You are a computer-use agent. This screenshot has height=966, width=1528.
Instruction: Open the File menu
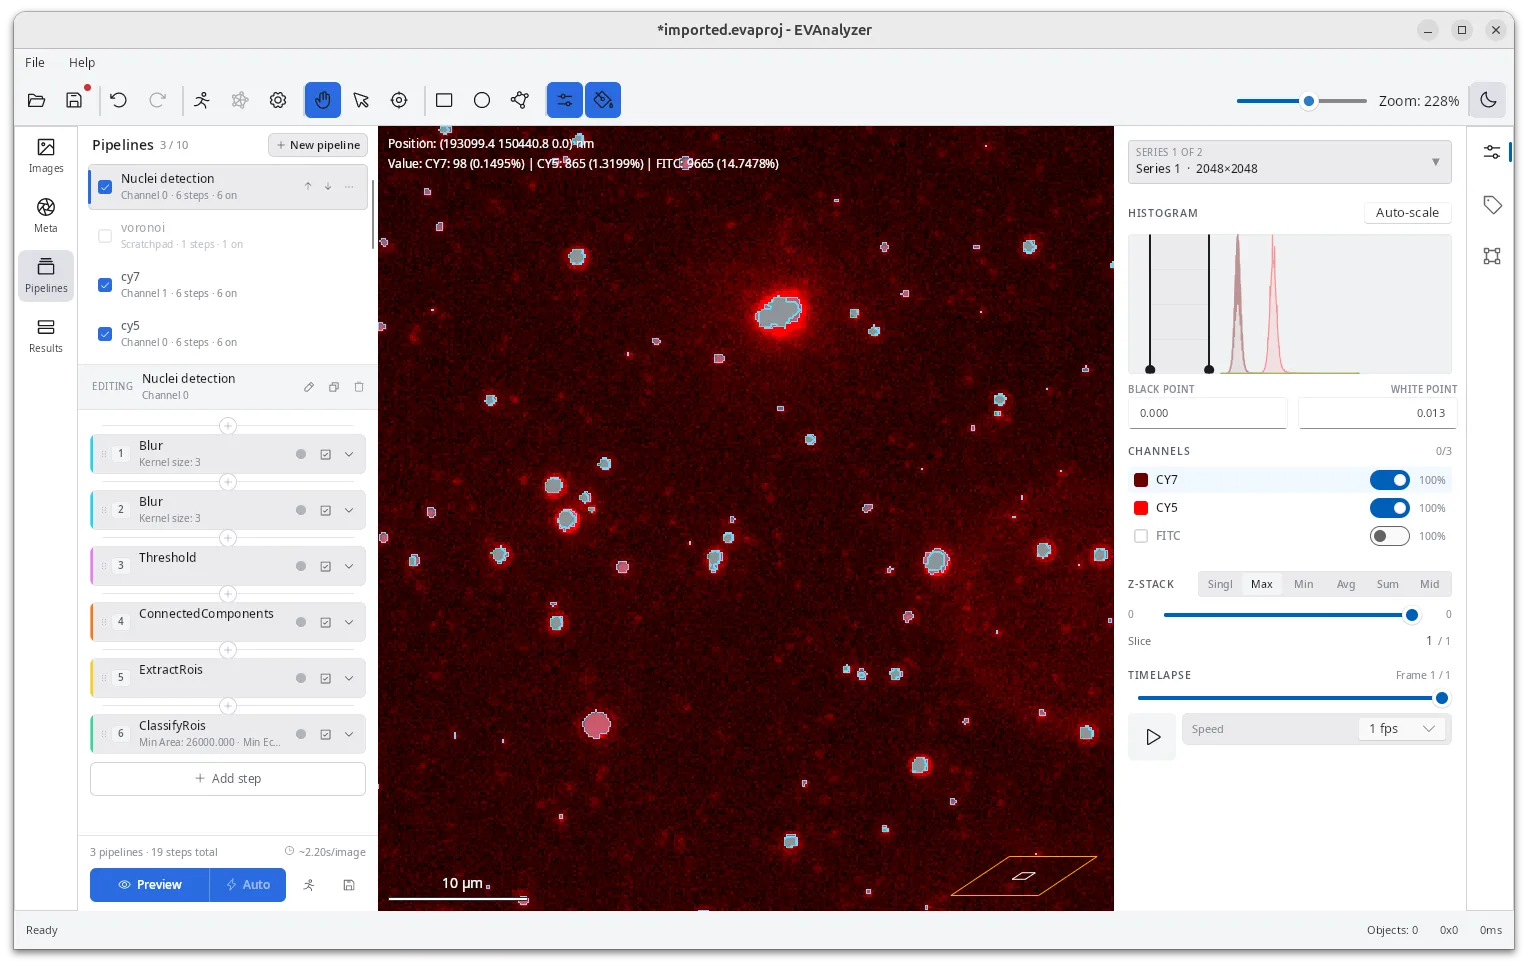pyautogui.click(x=35, y=62)
